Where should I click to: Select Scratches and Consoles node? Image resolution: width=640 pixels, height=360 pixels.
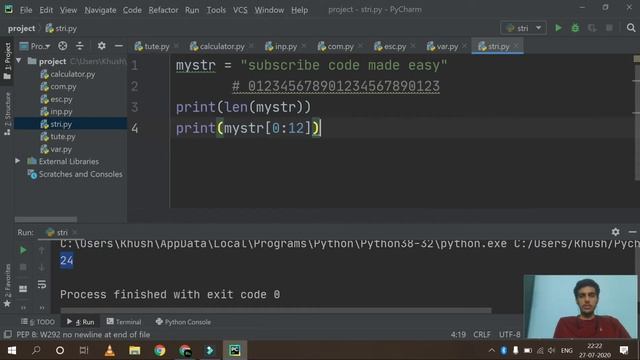click(x=75, y=174)
